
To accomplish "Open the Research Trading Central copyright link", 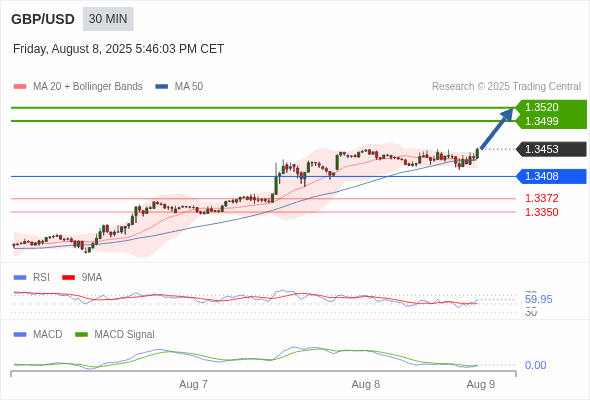I will [x=506, y=87].
